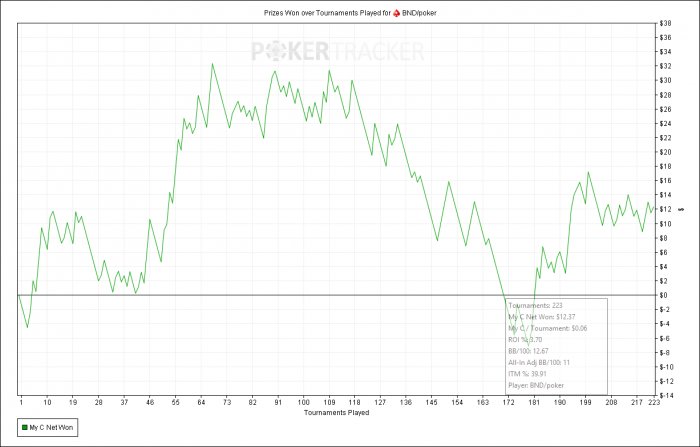Click x-axis tick labeled 1
Viewport: 700px width, 447px height.
coord(21,402)
